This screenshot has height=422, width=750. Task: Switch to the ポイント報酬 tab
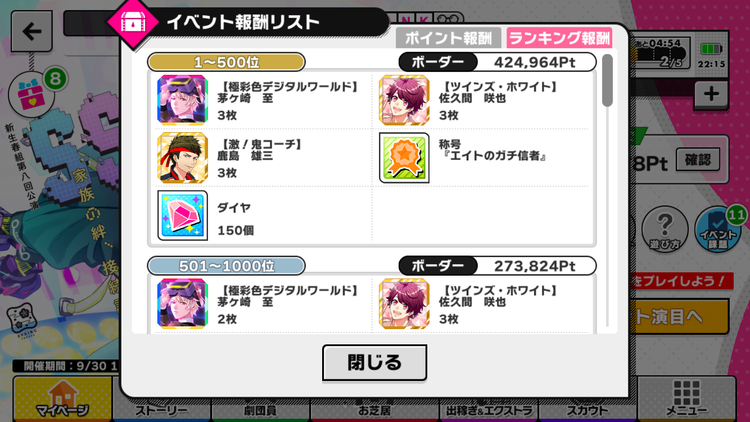point(448,38)
